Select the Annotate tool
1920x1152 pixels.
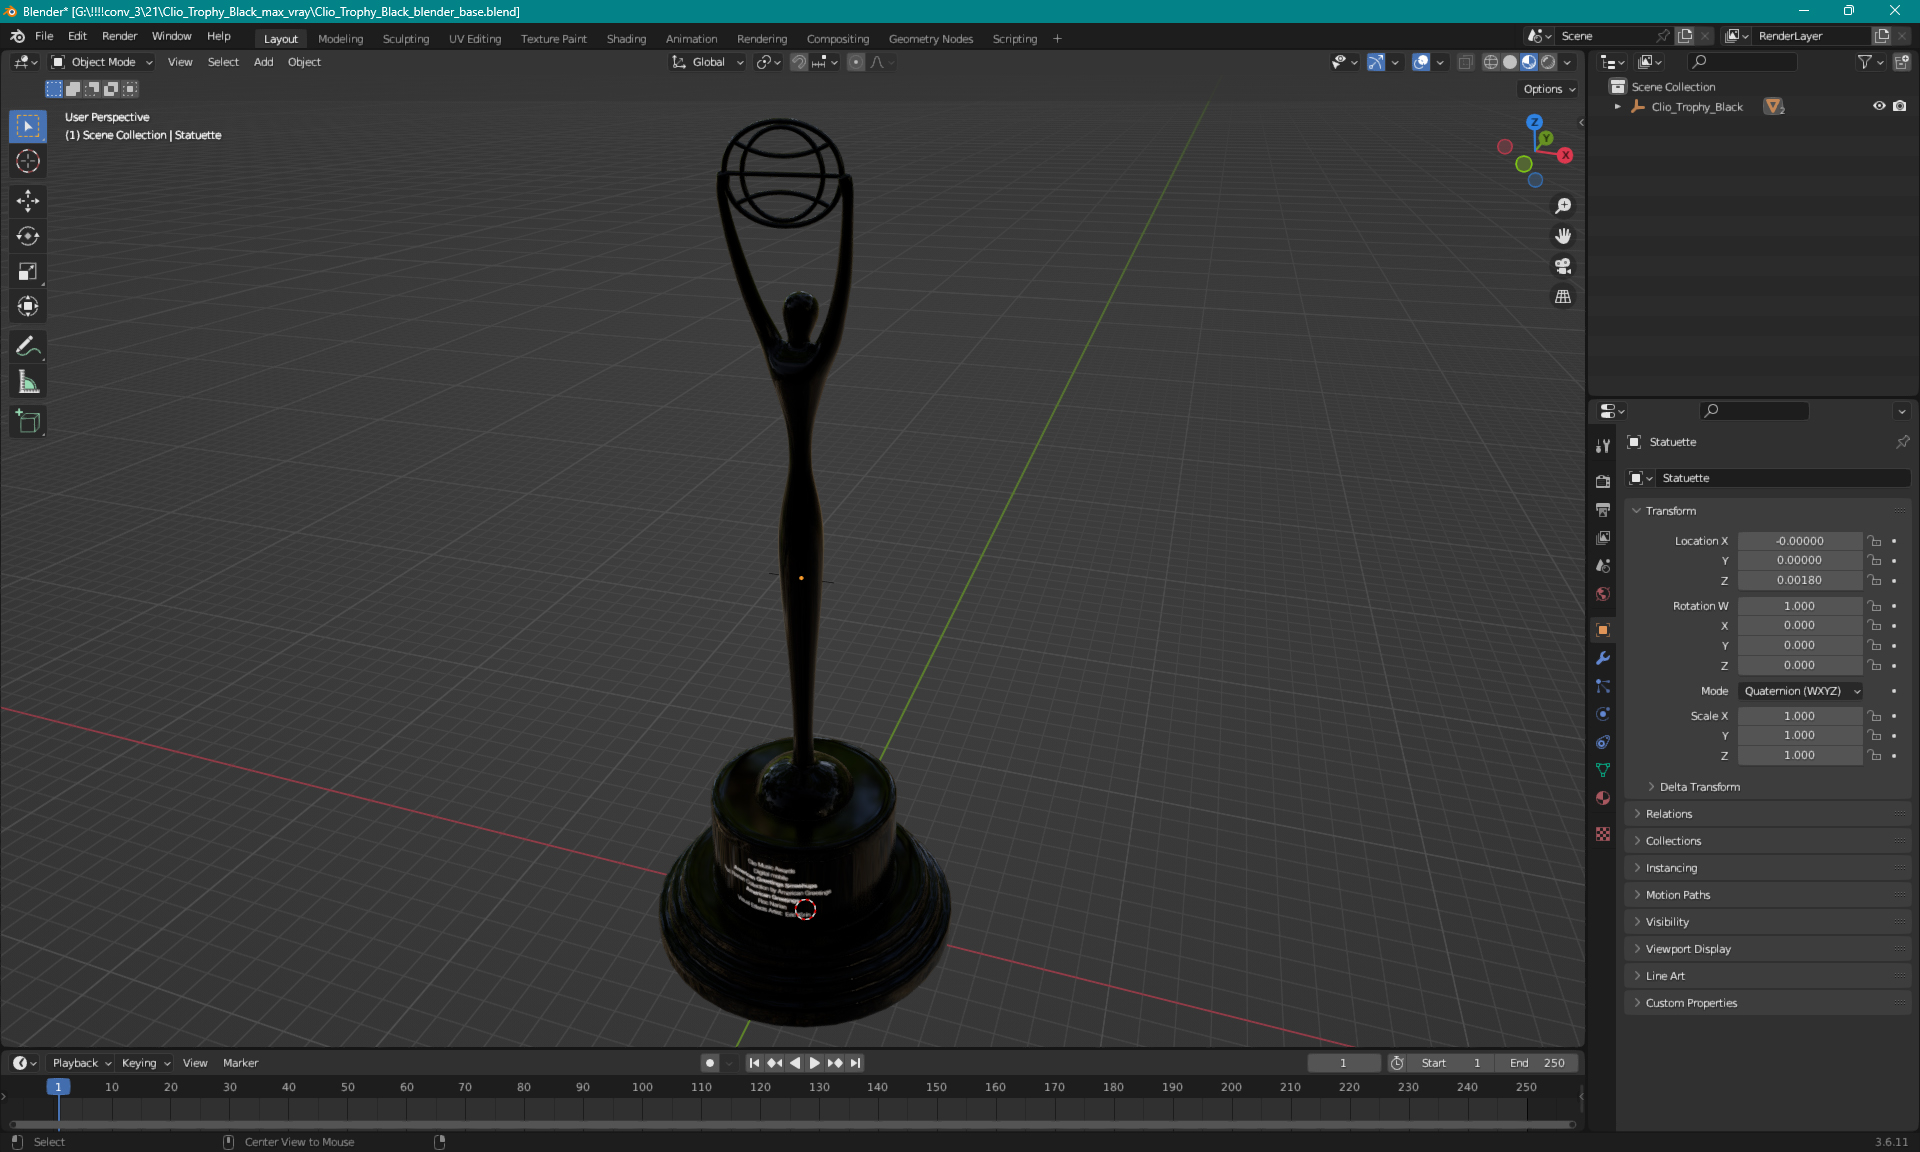pos(28,347)
